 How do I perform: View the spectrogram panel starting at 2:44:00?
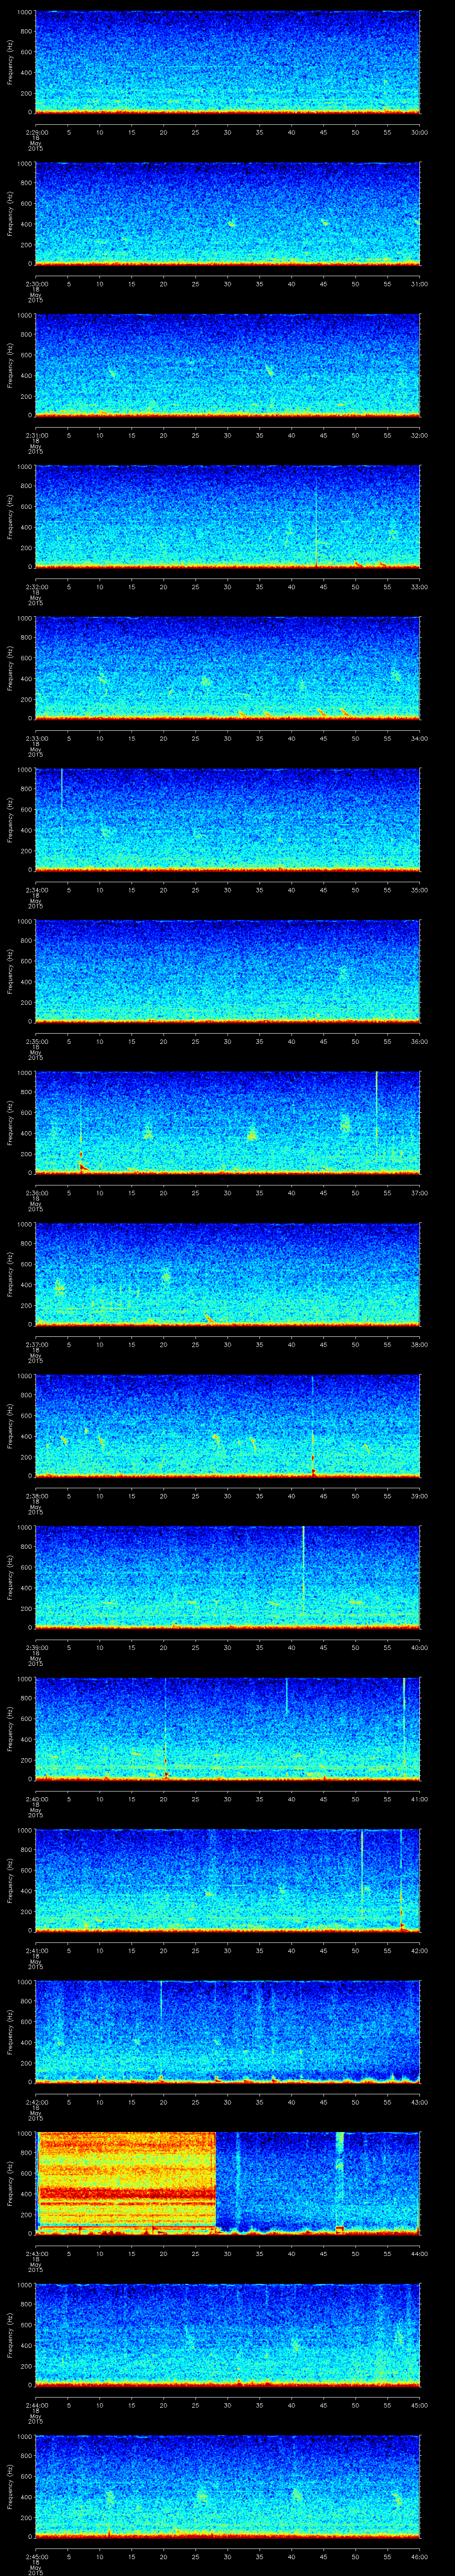click(227, 2334)
